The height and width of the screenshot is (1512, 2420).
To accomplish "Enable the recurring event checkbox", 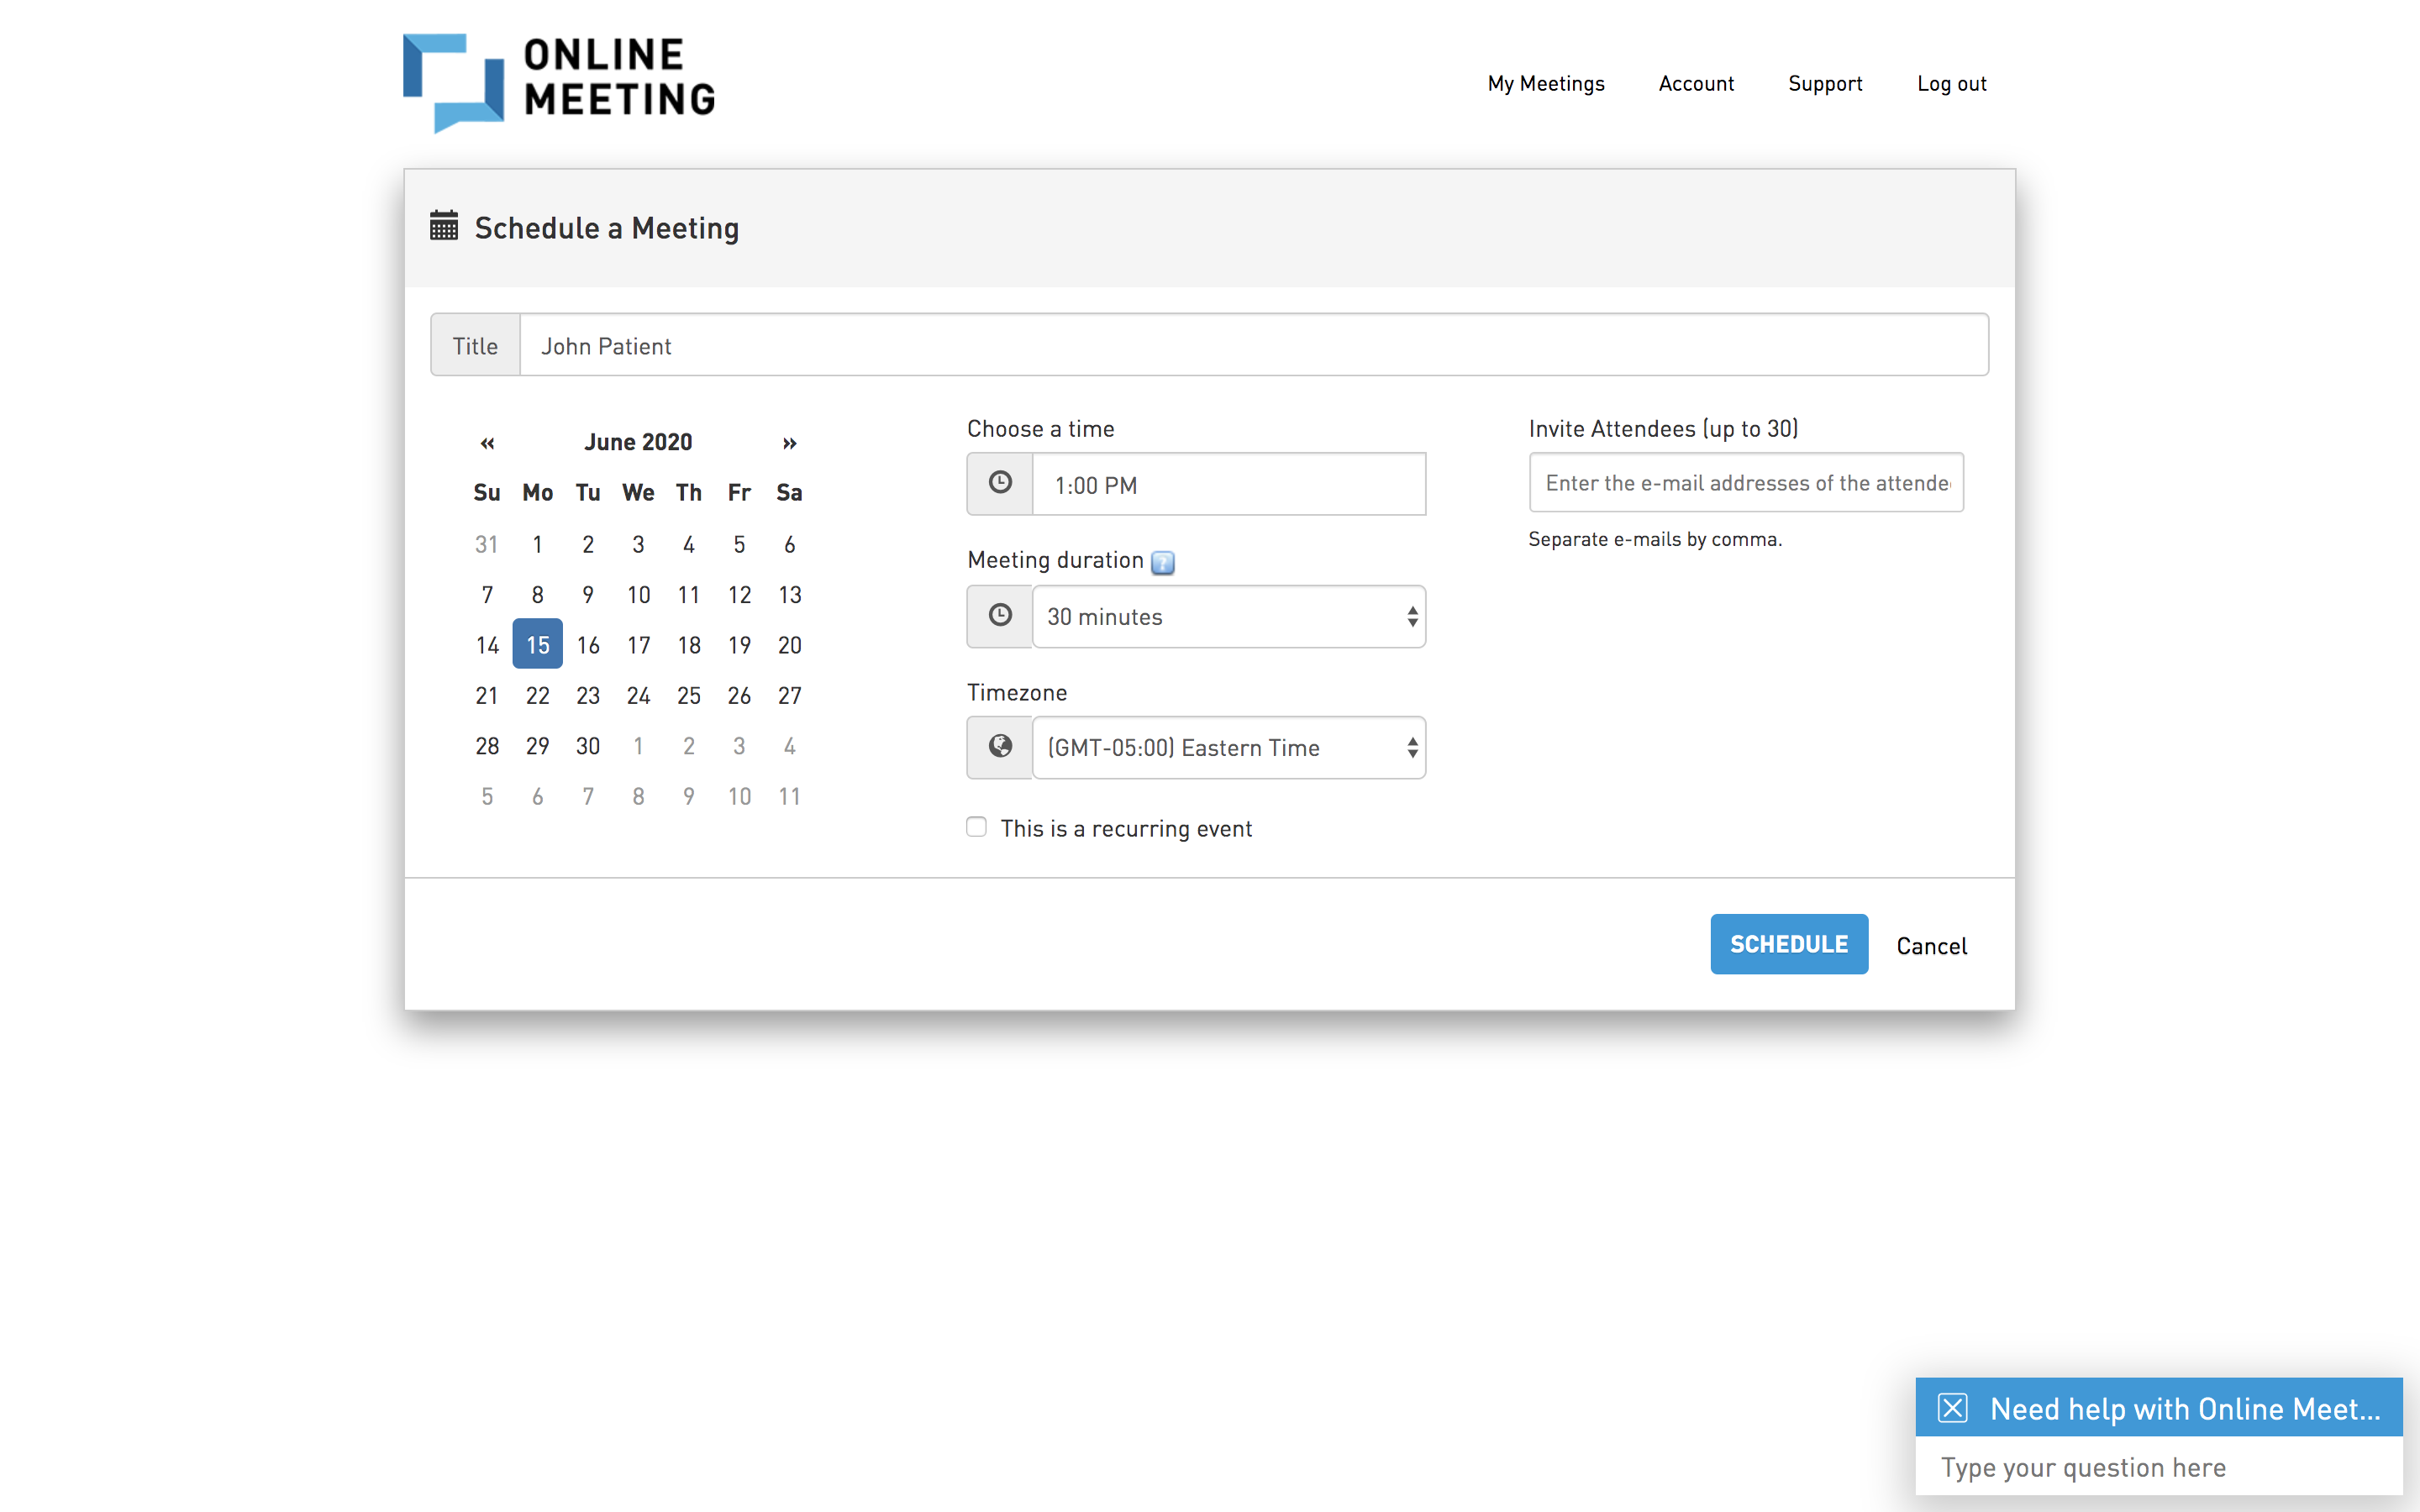I will [976, 827].
